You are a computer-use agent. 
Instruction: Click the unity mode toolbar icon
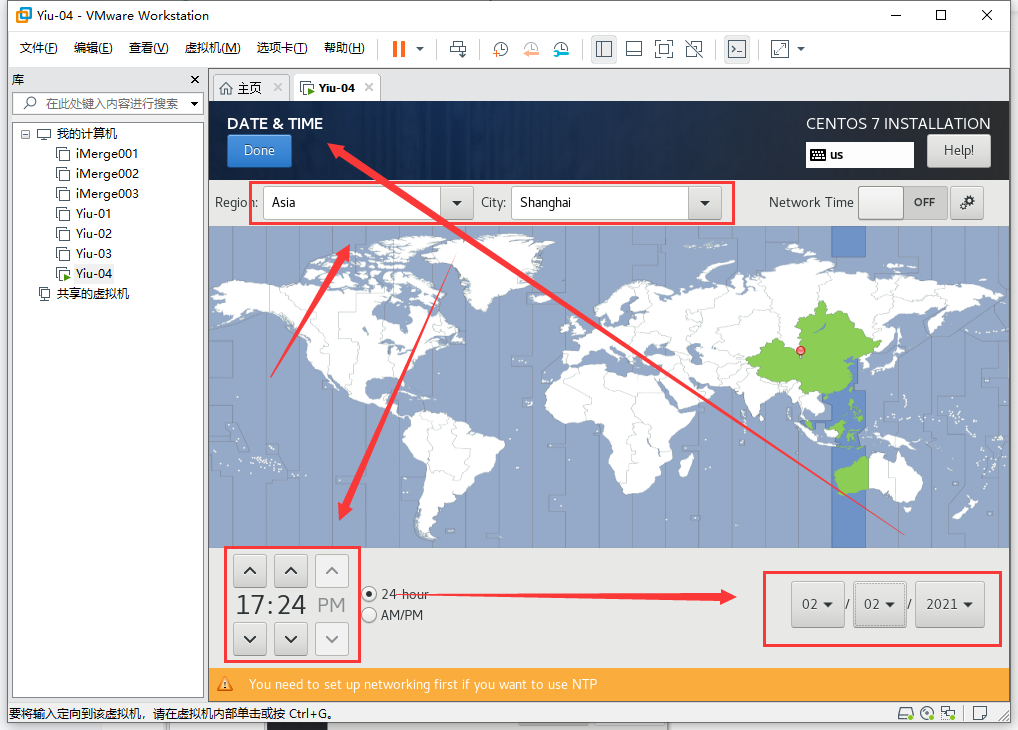(x=694, y=49)
